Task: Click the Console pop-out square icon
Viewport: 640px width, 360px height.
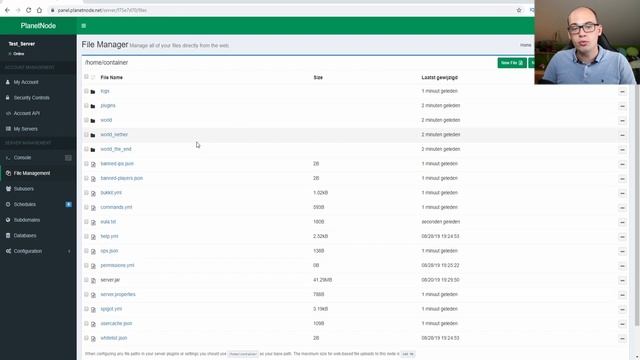Action: 68,158
